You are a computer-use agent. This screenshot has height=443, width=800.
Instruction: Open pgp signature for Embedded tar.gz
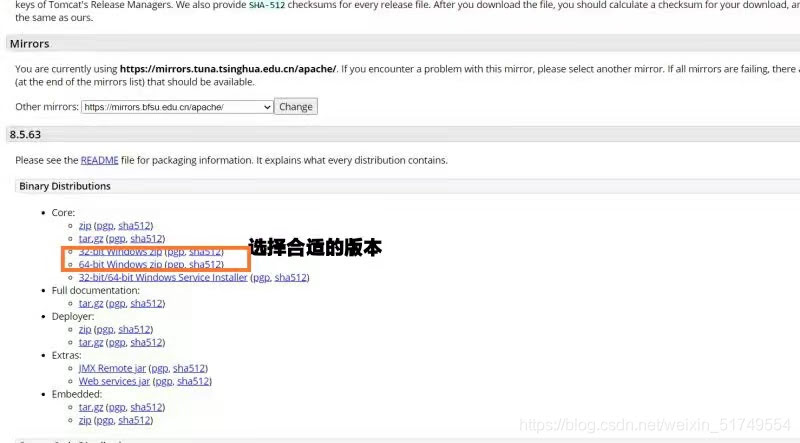(x=117, y=407)
